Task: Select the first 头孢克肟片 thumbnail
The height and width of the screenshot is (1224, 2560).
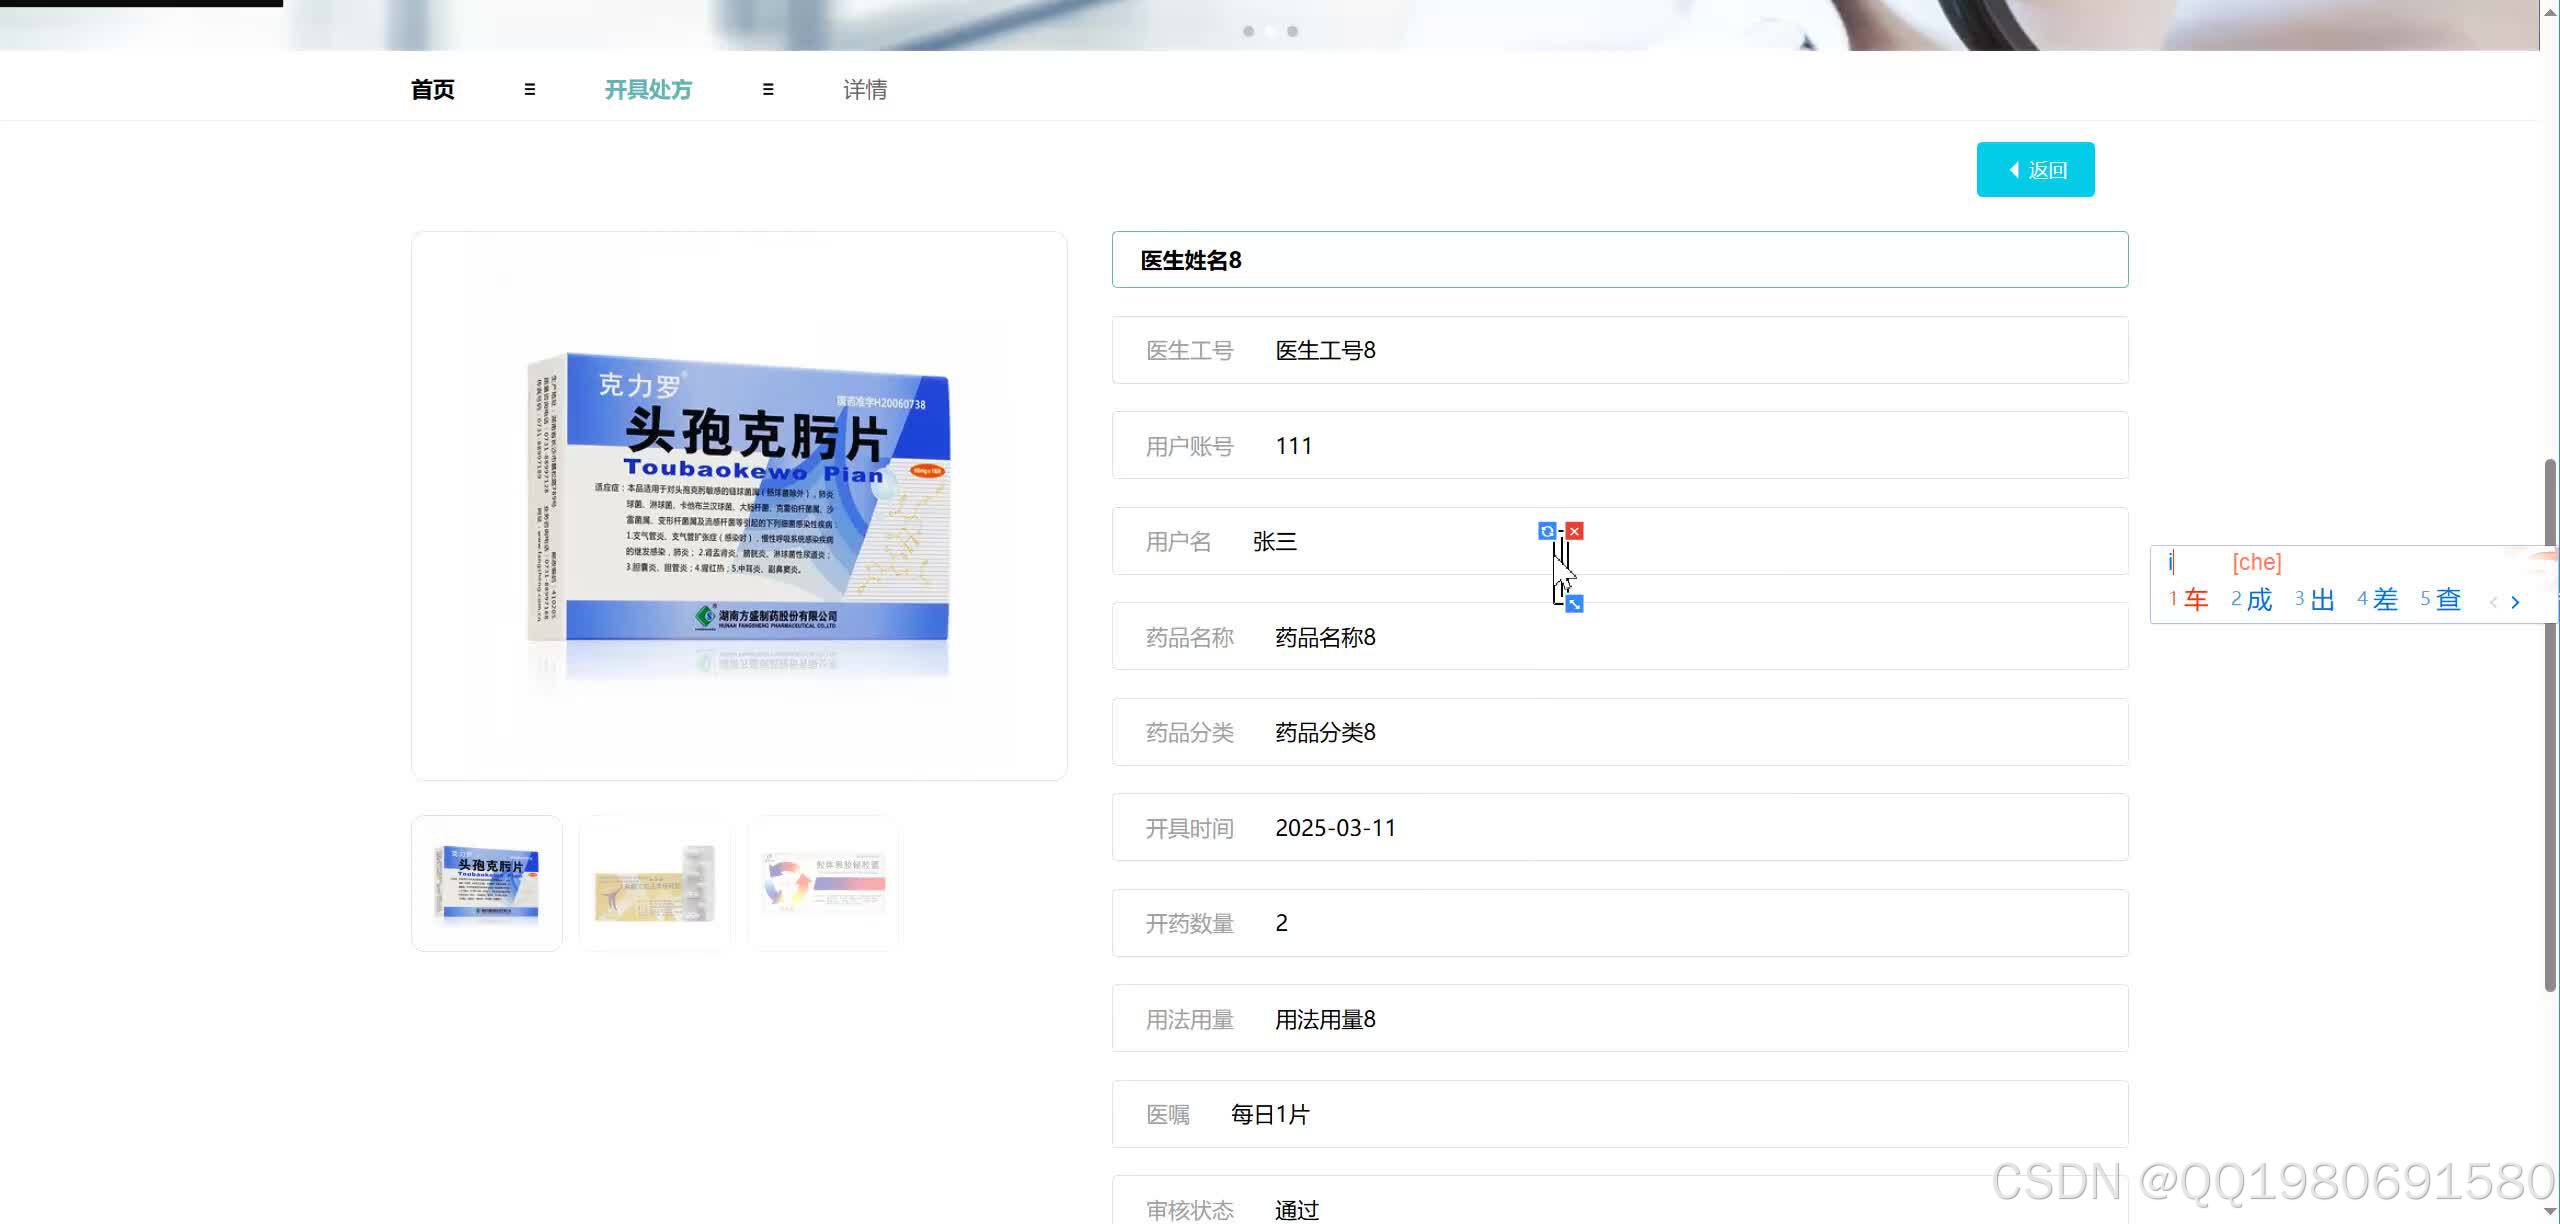Action: [487, 882]
